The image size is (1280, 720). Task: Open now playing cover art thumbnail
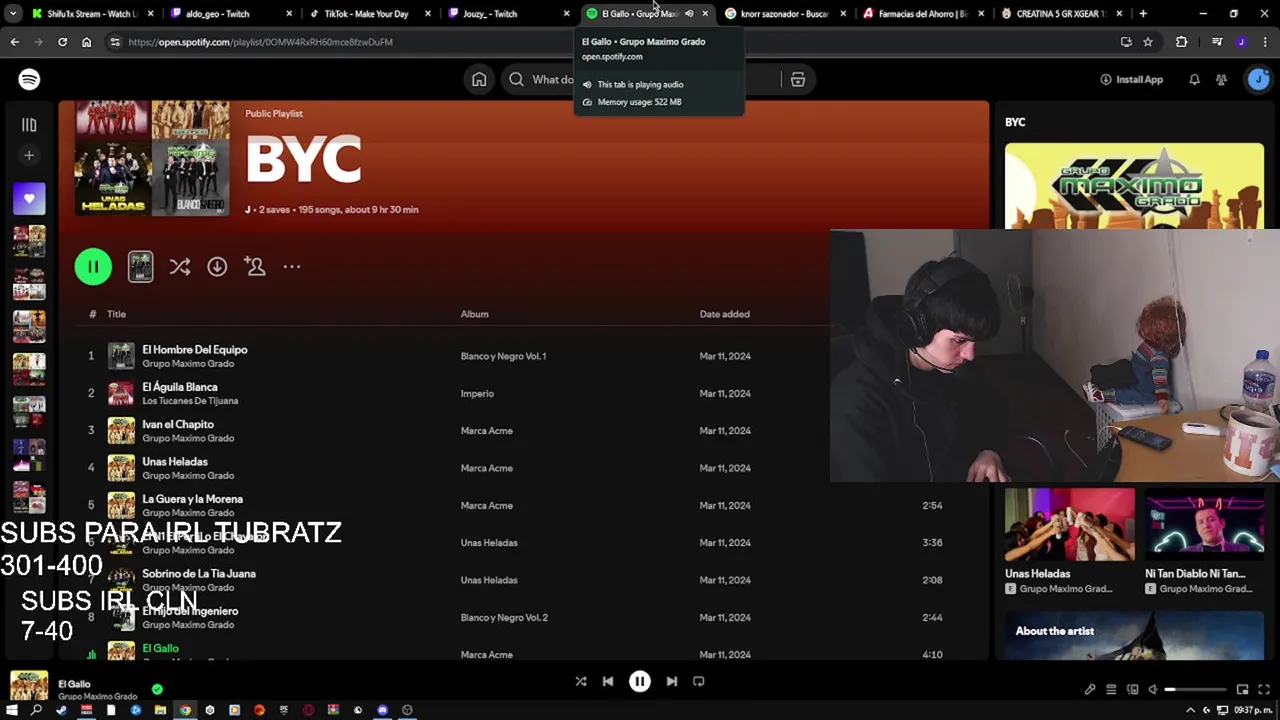pyautogui.click(x=29, y=686)
